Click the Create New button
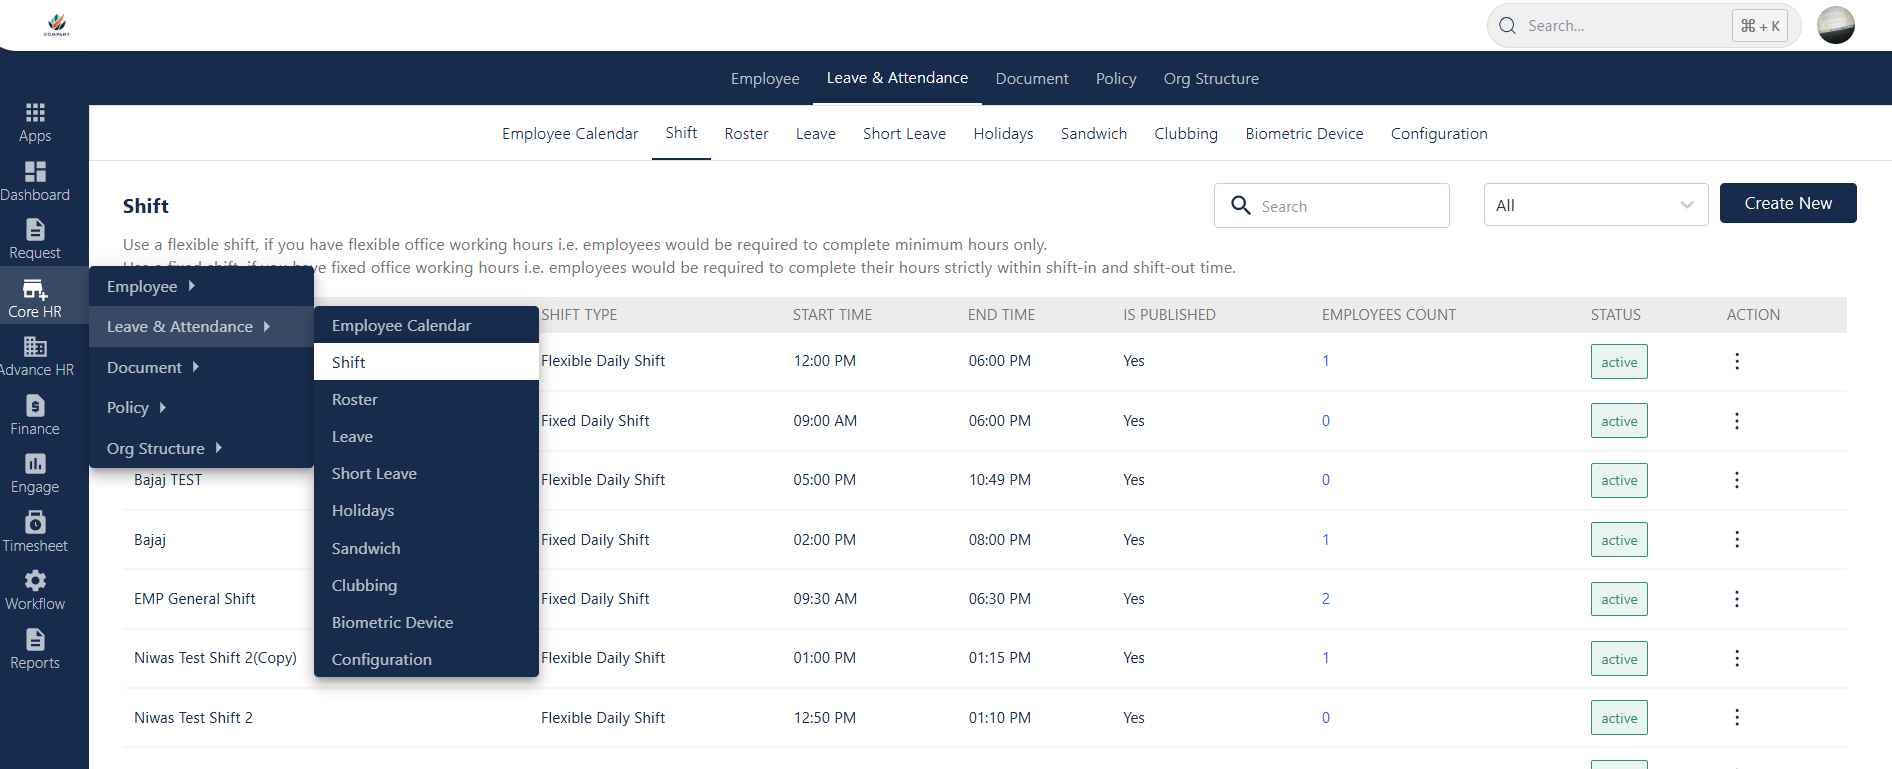The image size is (1892, 769). coord(1787,203)
